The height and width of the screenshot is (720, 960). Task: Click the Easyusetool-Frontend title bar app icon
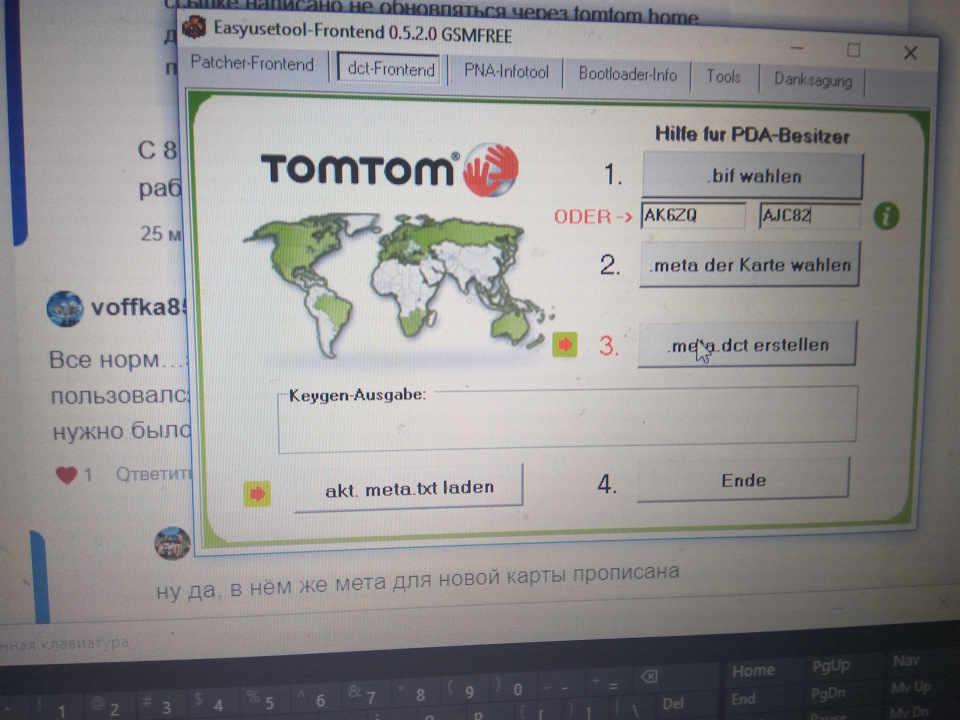(x=195, y=26)
